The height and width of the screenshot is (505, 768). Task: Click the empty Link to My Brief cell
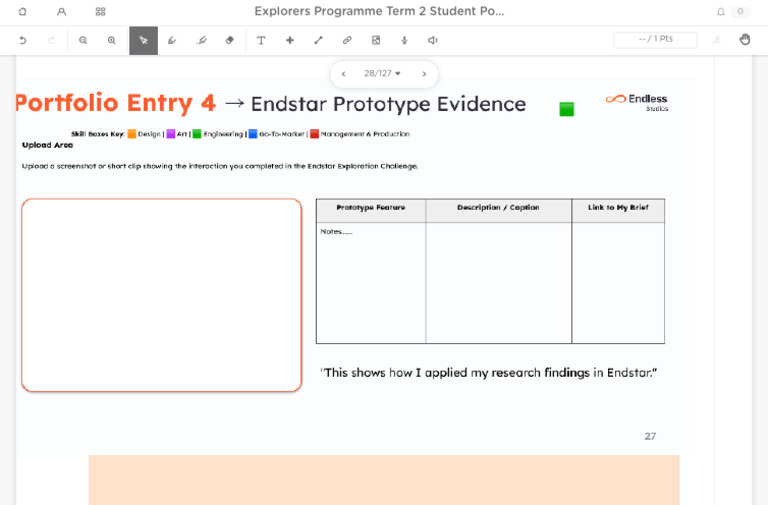pyautogui.click(x=618, y=283)
